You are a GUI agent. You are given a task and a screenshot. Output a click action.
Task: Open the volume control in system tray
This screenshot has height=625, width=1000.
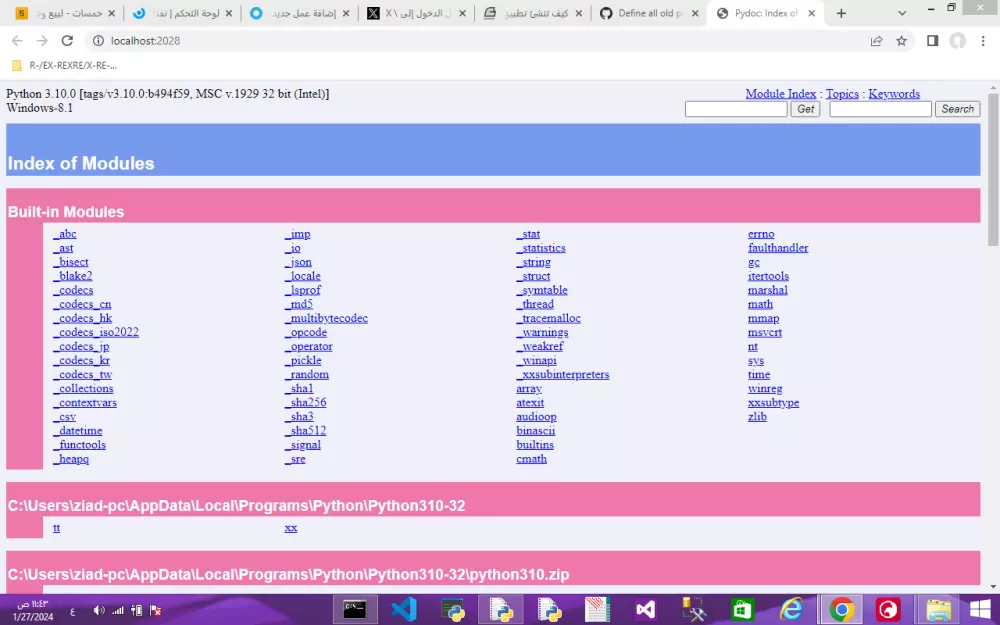(x=99, y=610)
